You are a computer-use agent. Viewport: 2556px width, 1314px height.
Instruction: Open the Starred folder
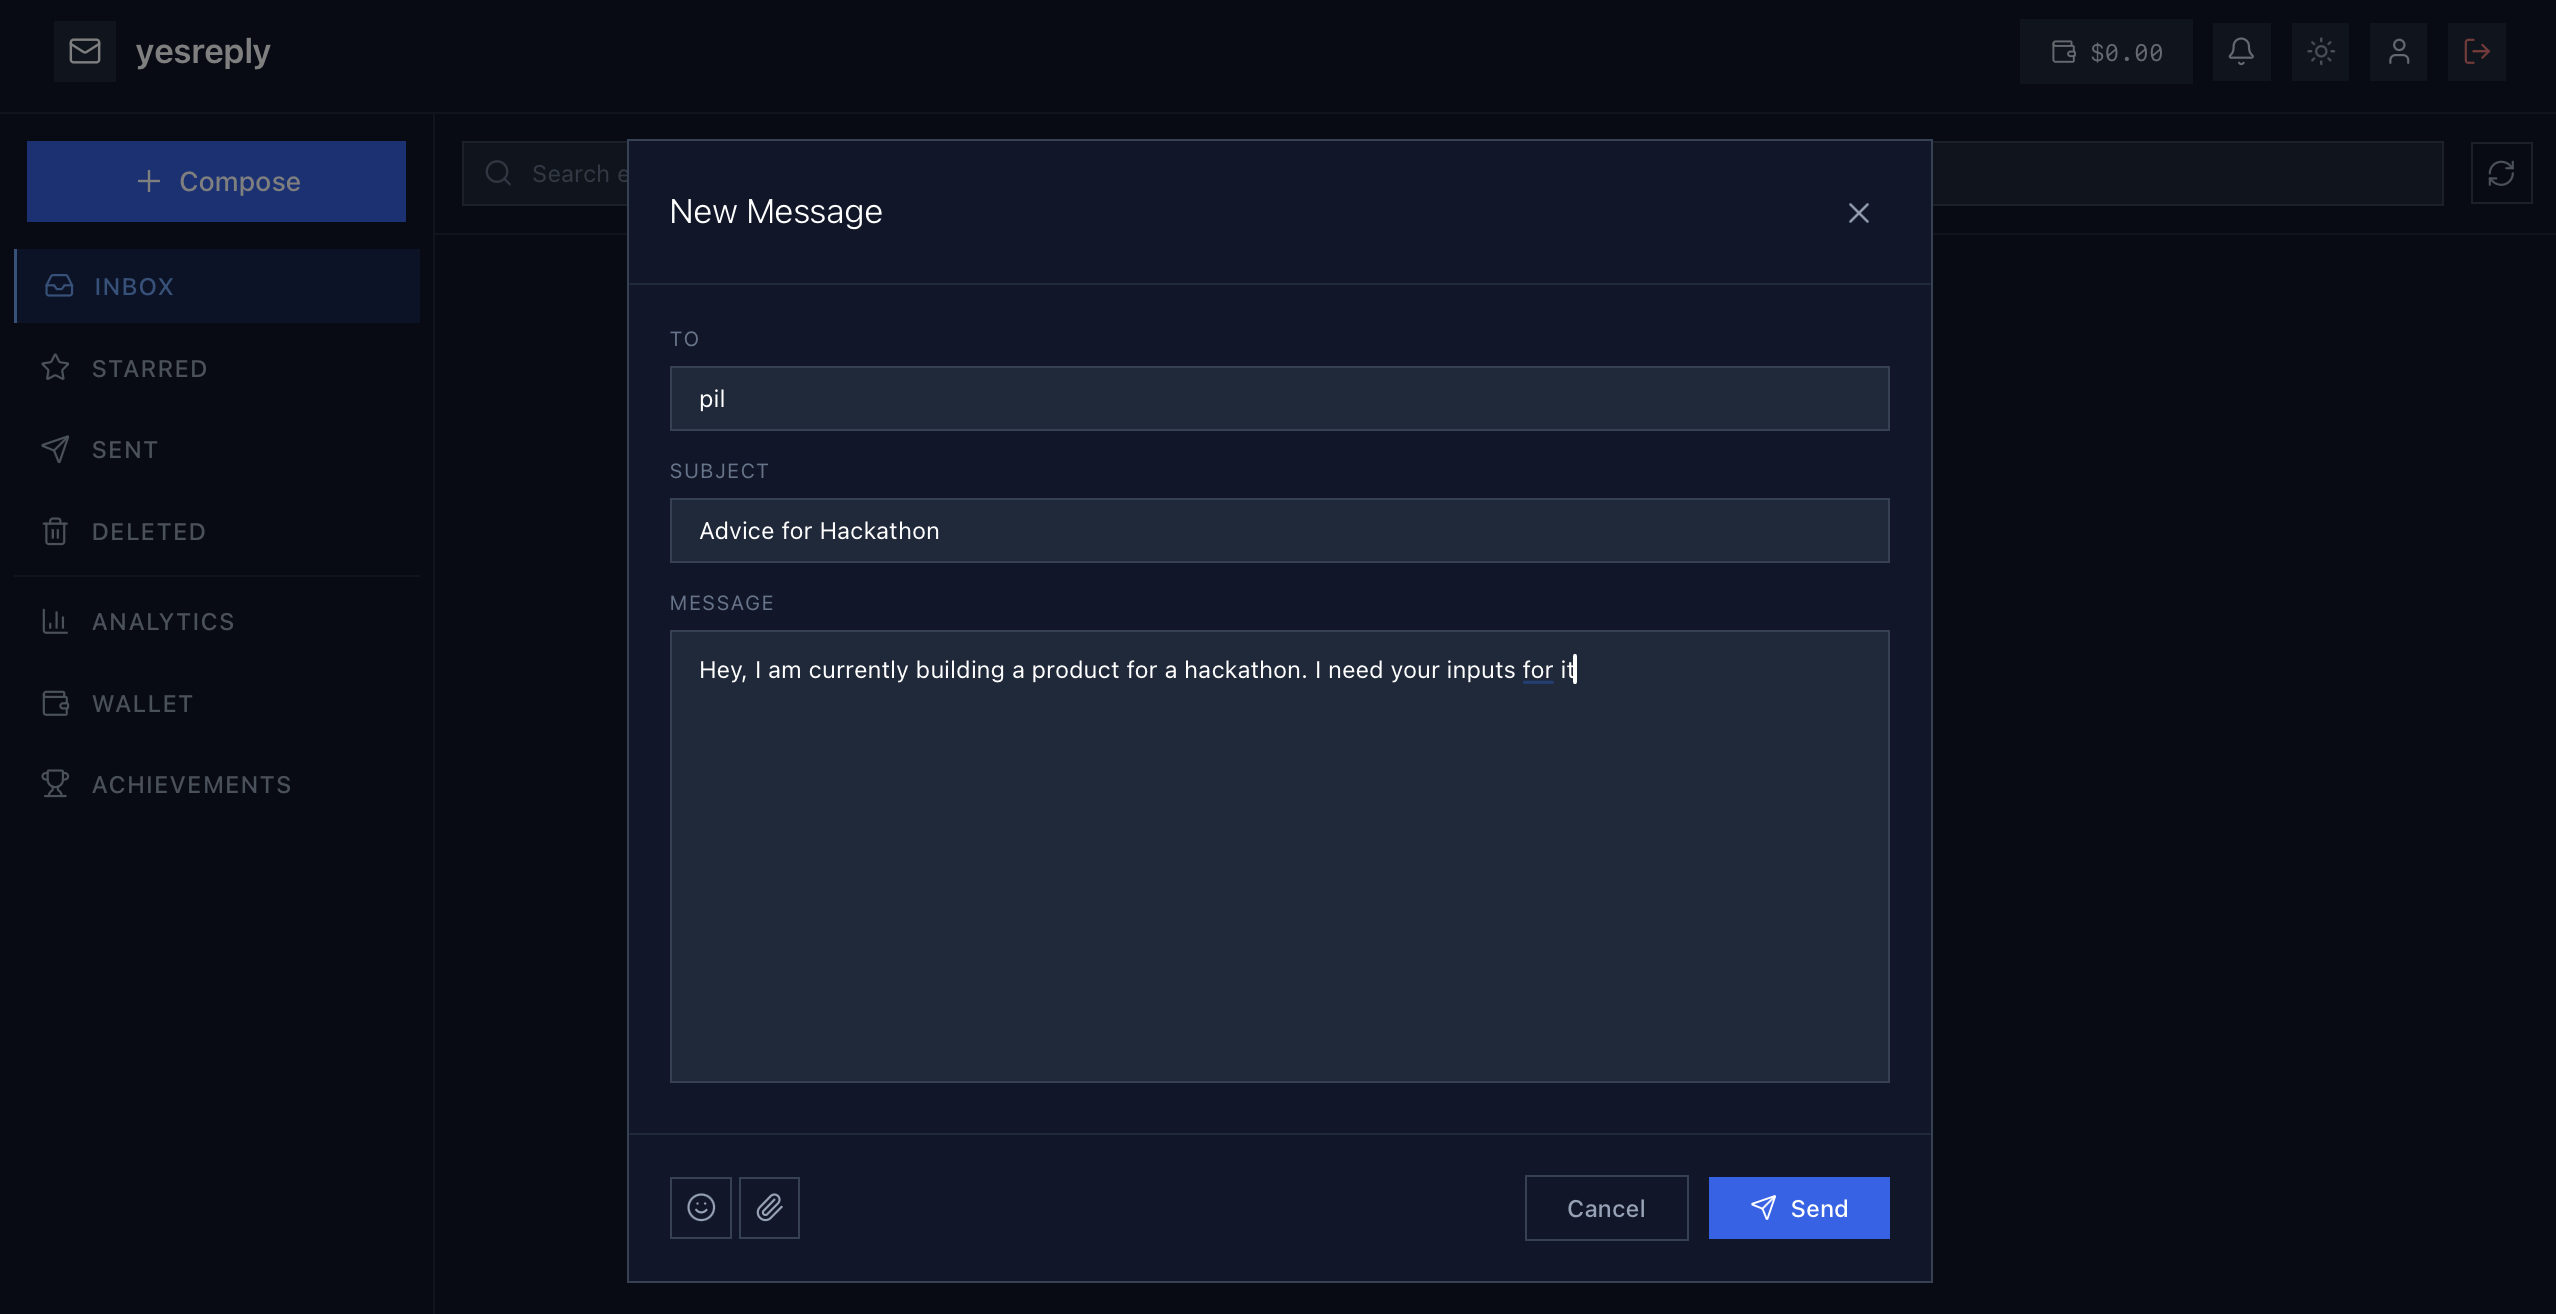[149, 369]
